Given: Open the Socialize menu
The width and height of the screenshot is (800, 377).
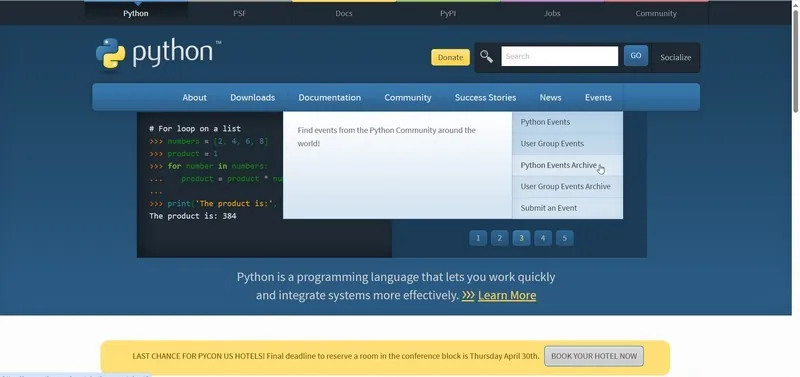Looking at the screenshot, I should tap(676, 57).
